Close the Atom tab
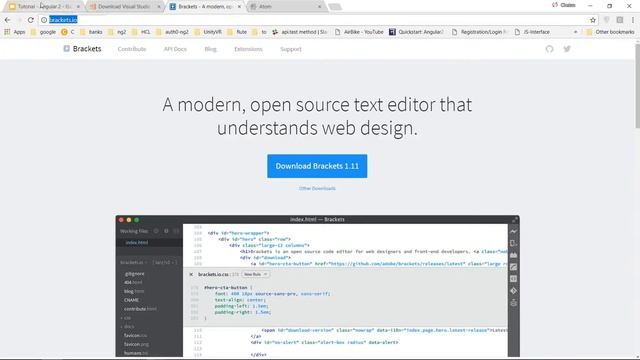This screenshot has width=640, height=360. (x=320, y=7)
